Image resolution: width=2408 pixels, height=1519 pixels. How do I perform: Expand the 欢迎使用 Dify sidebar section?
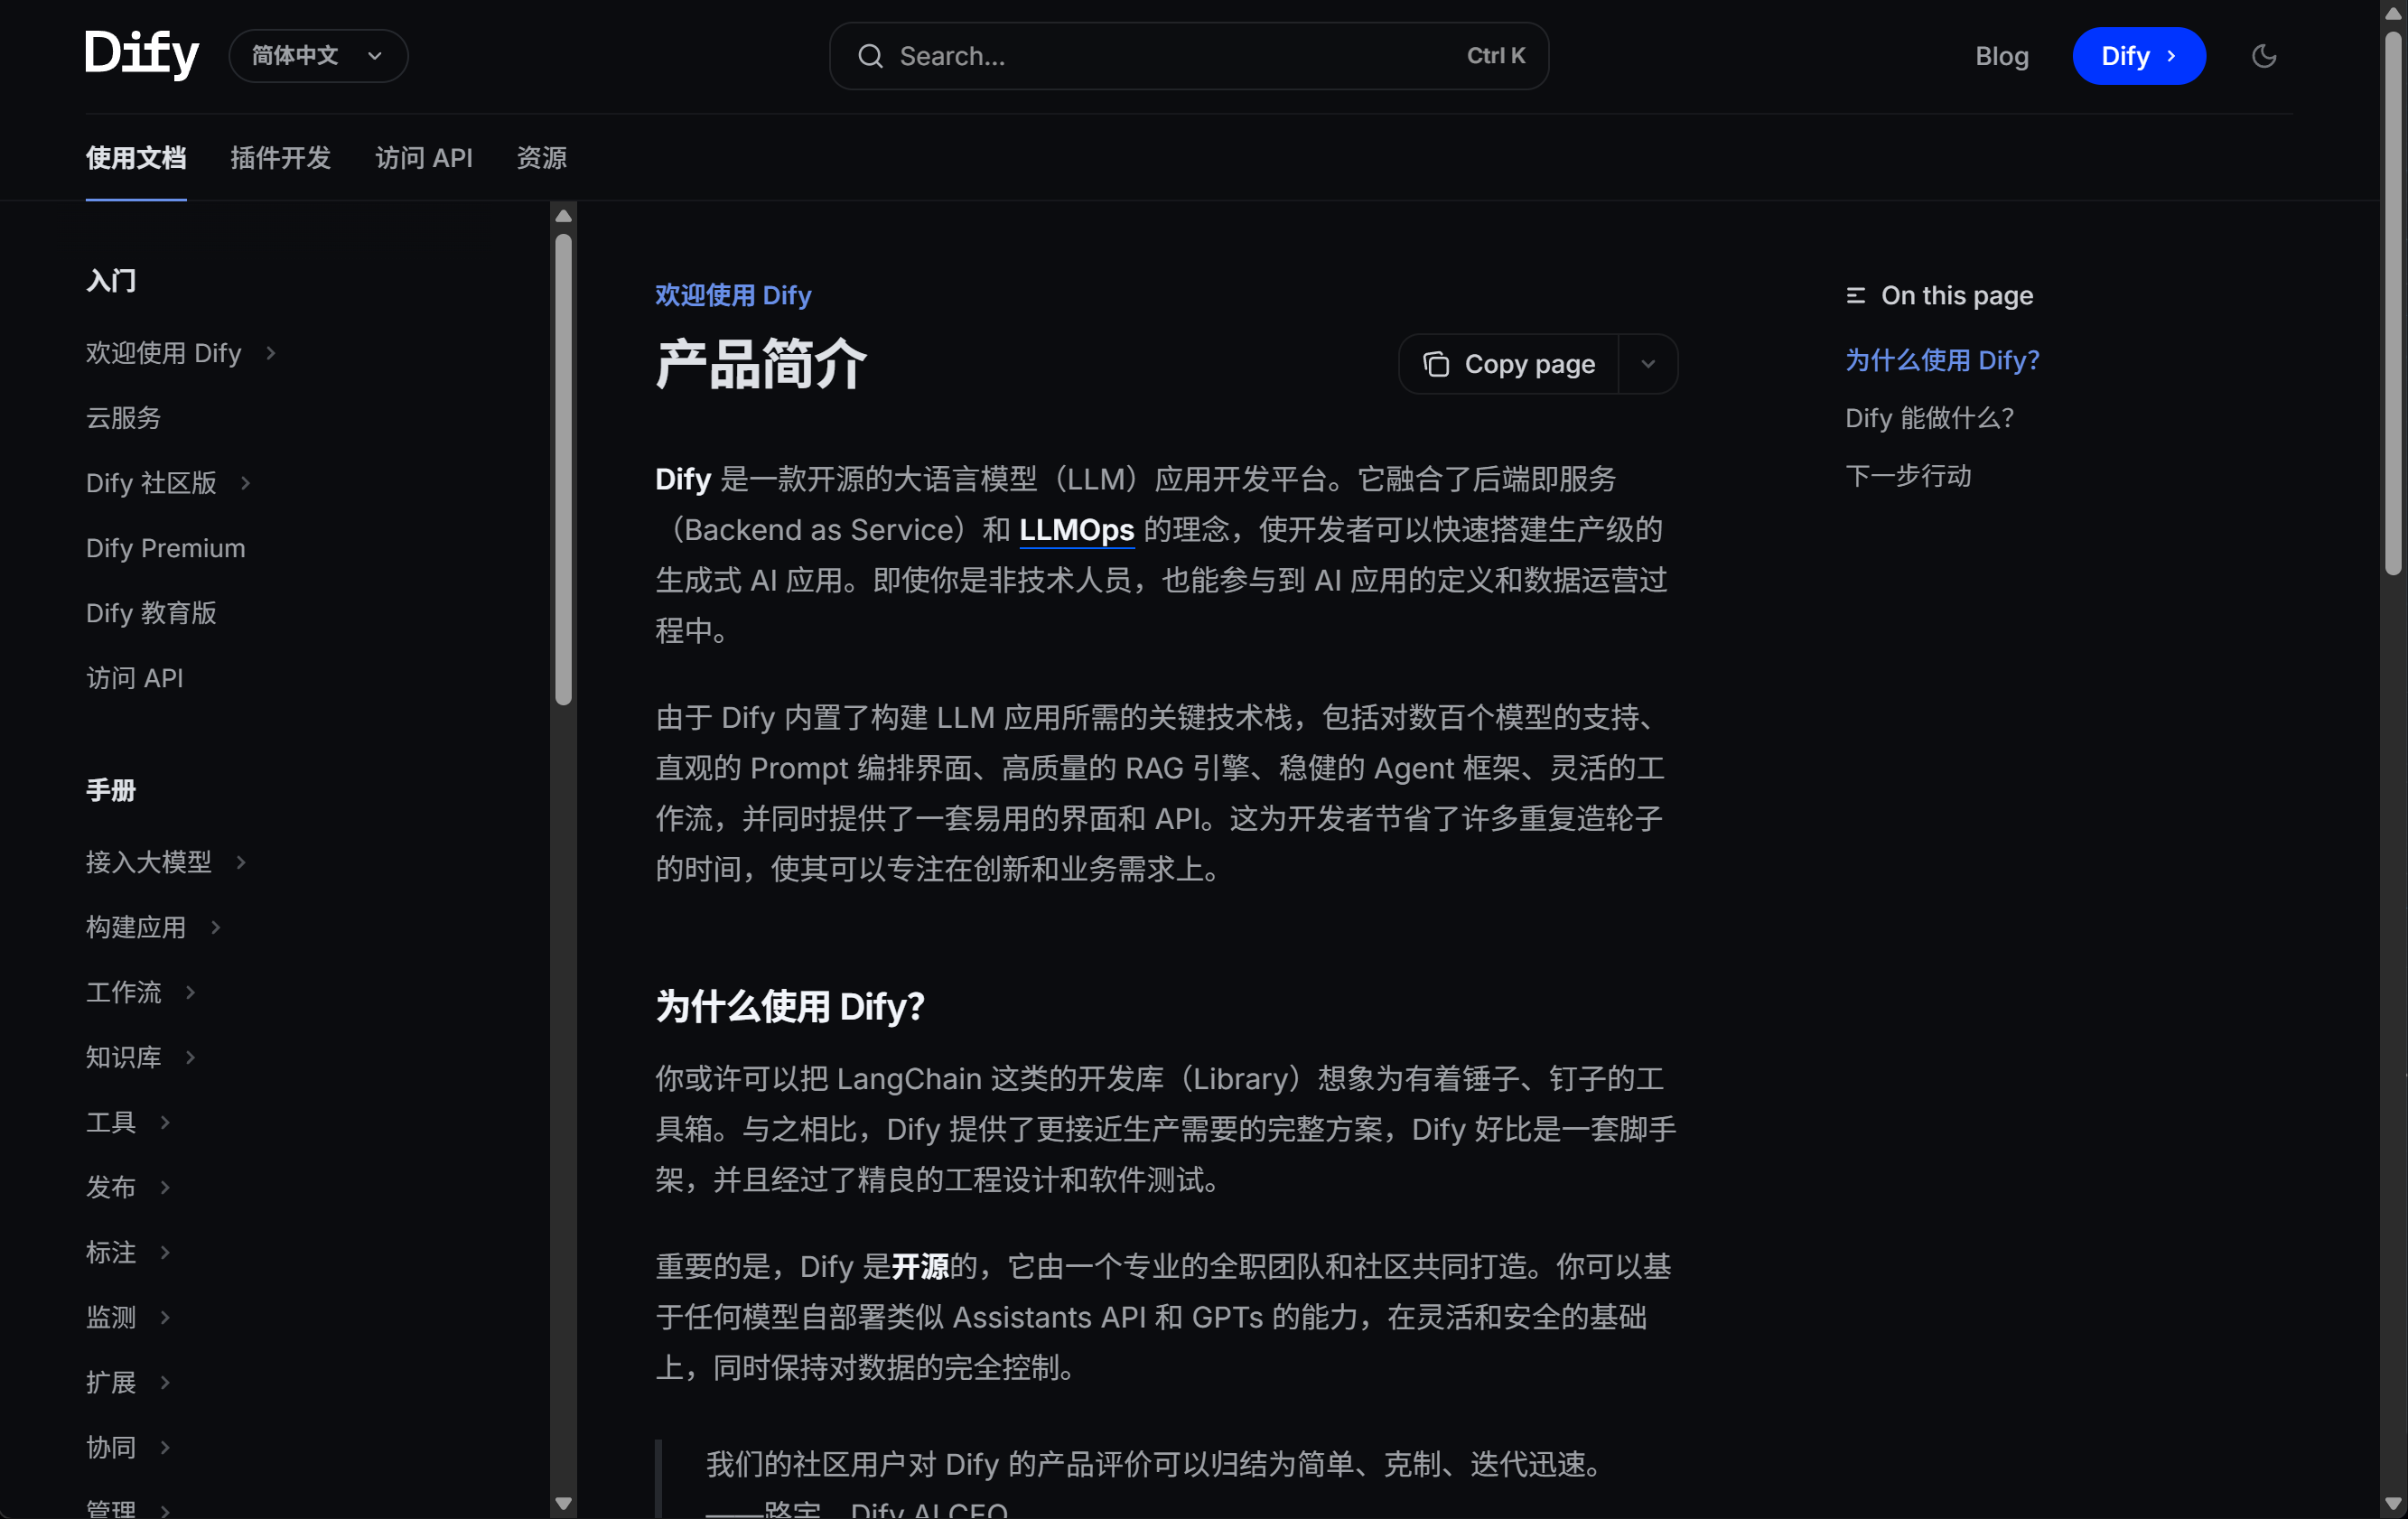tap(271, 353)
